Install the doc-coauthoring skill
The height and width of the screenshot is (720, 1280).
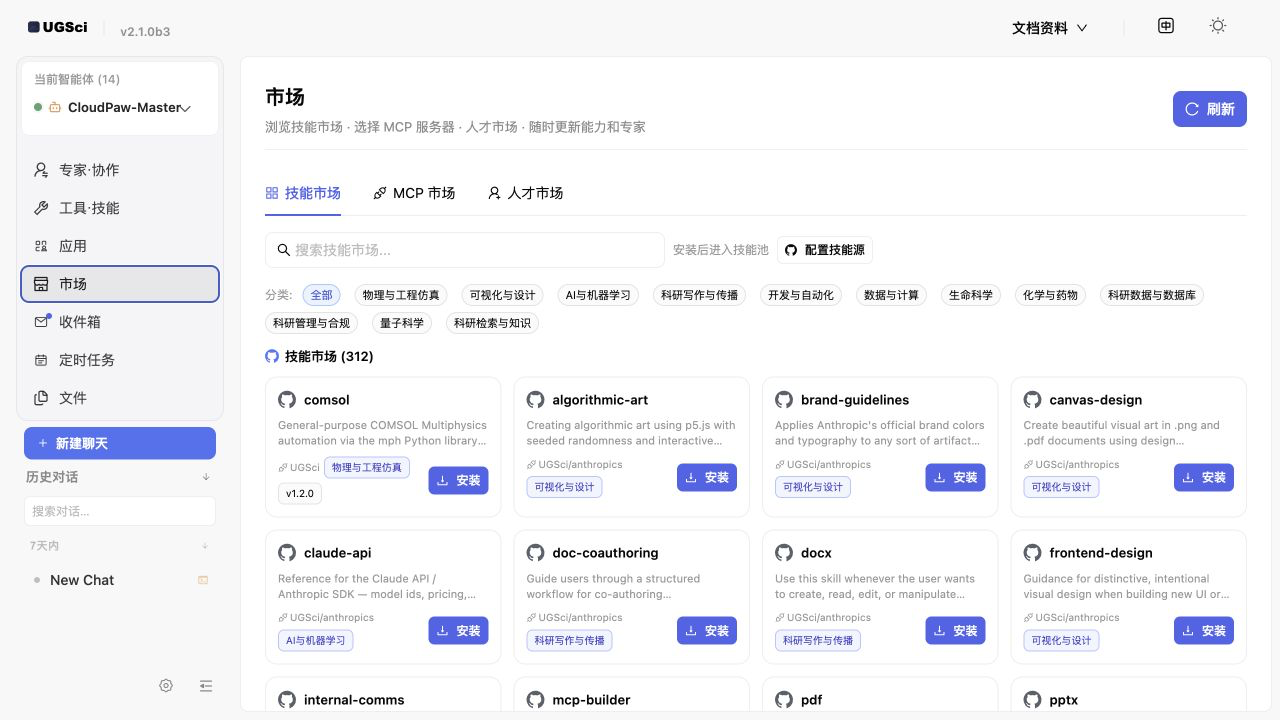pos(707,631)
